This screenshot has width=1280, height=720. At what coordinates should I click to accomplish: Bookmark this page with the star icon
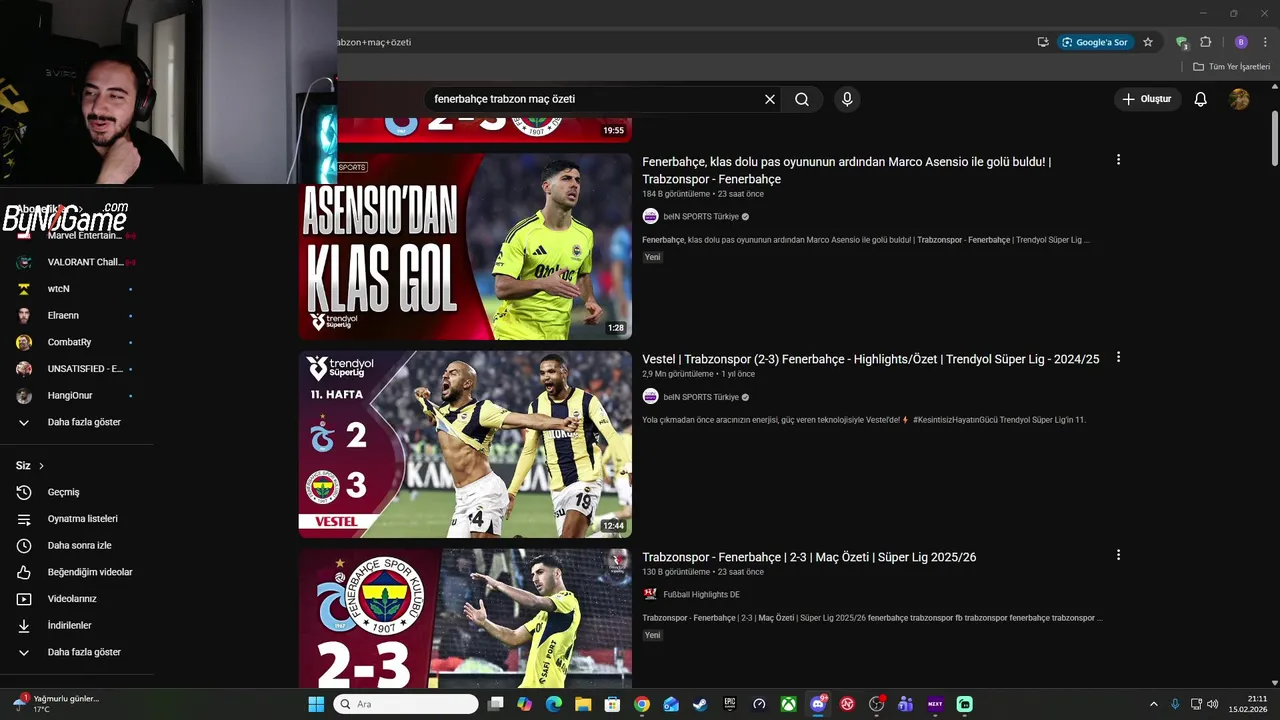pos(1148,42)
